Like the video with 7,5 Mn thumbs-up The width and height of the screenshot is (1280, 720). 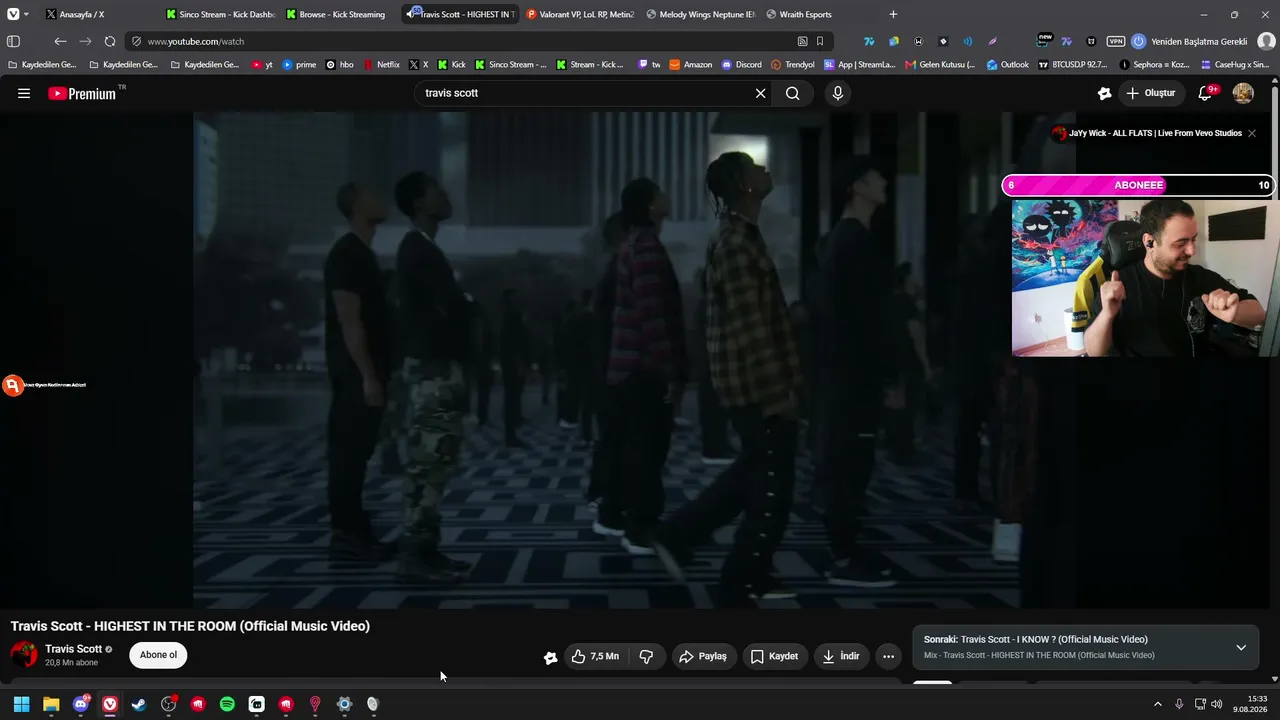click(595, 656)
